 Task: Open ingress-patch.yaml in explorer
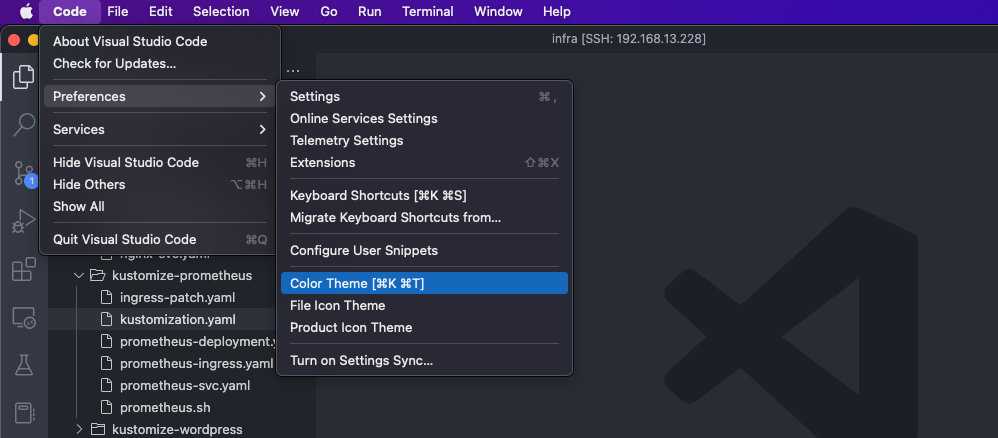178,297
